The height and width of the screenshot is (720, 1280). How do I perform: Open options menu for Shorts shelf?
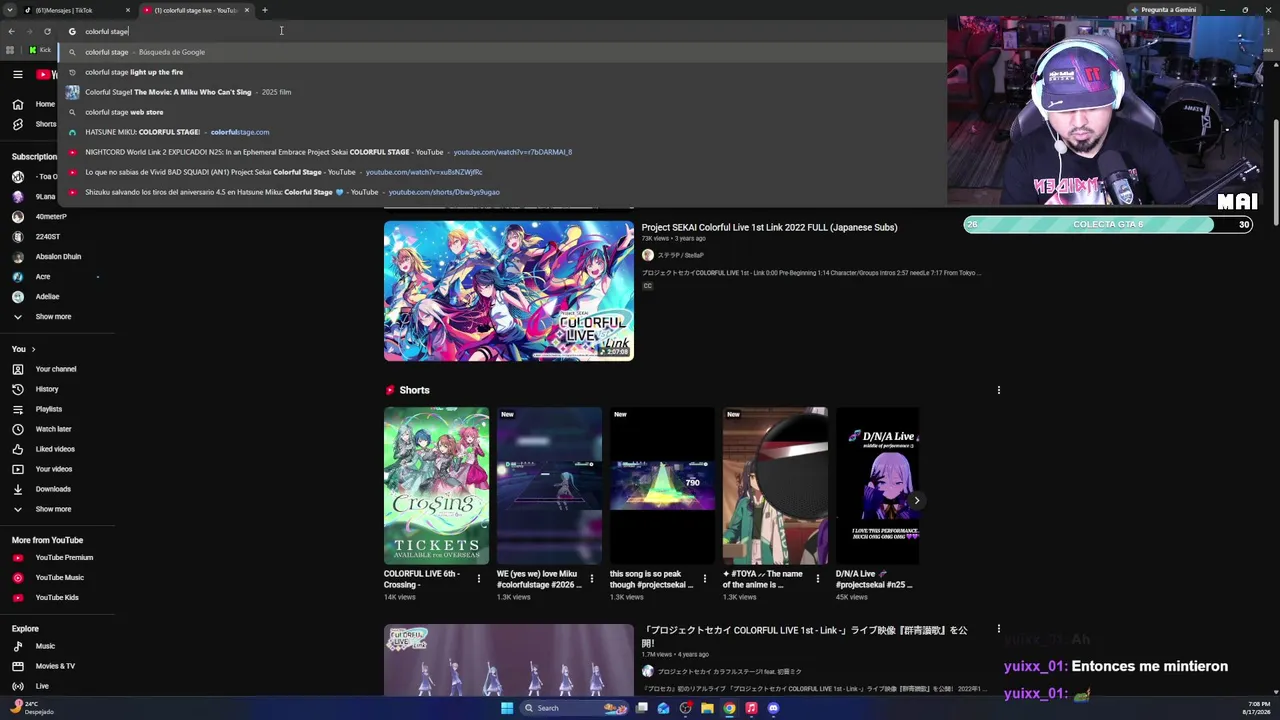(998, 390)
